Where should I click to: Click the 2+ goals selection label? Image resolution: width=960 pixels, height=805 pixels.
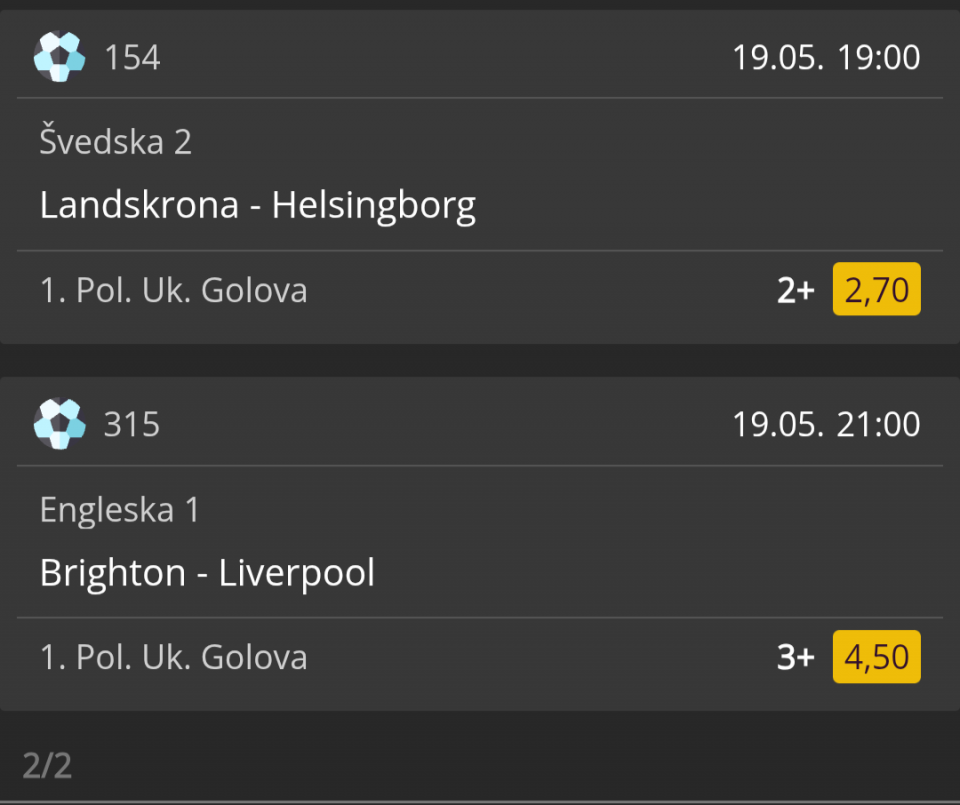(x=796, y=290)
